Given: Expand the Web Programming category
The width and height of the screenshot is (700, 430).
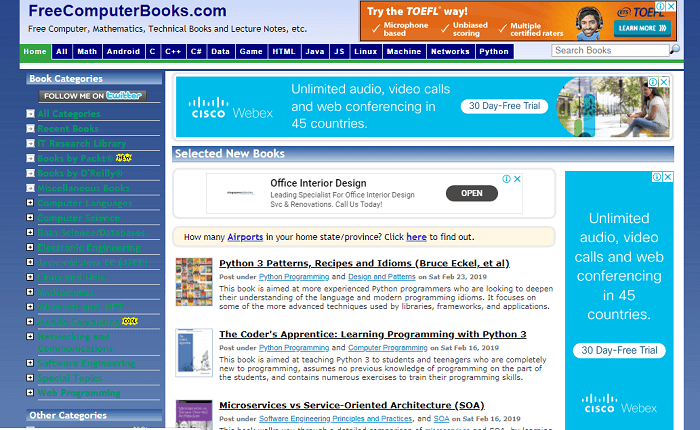Looking at the screenshot, I should (x=30, y=392).
